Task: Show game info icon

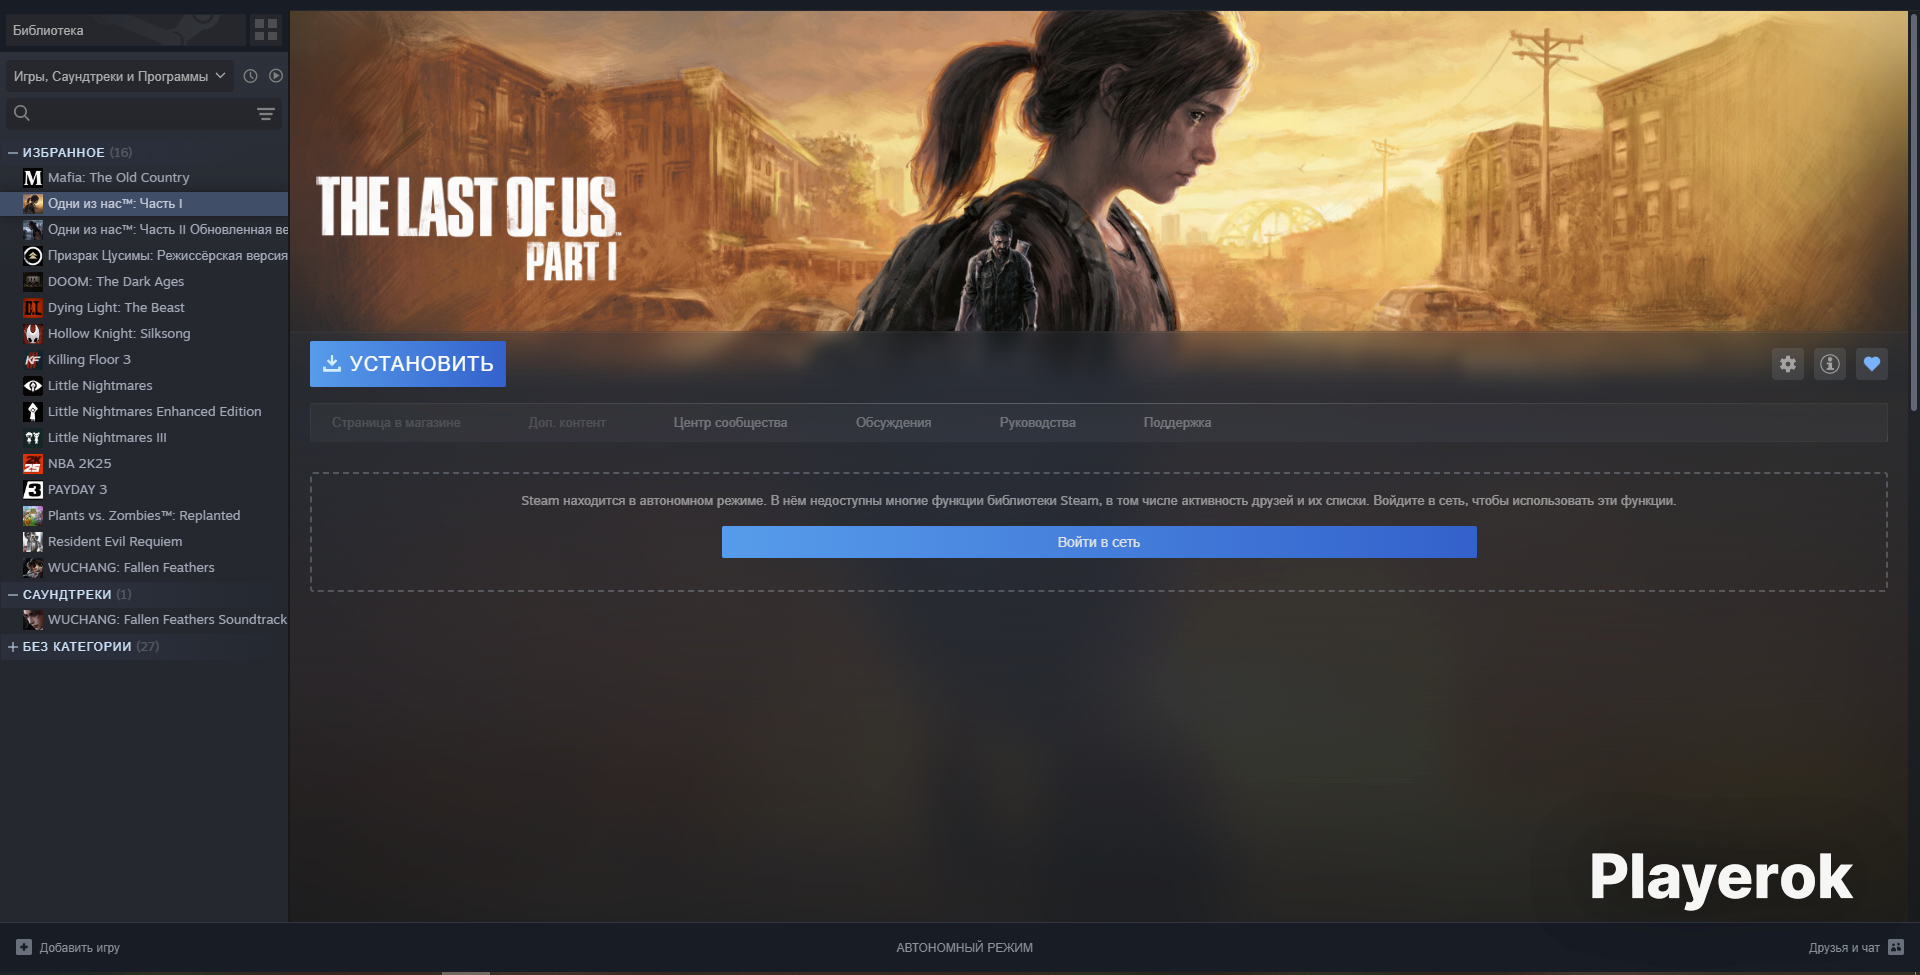Action: pyautogui.click(x=1830, y=364)
